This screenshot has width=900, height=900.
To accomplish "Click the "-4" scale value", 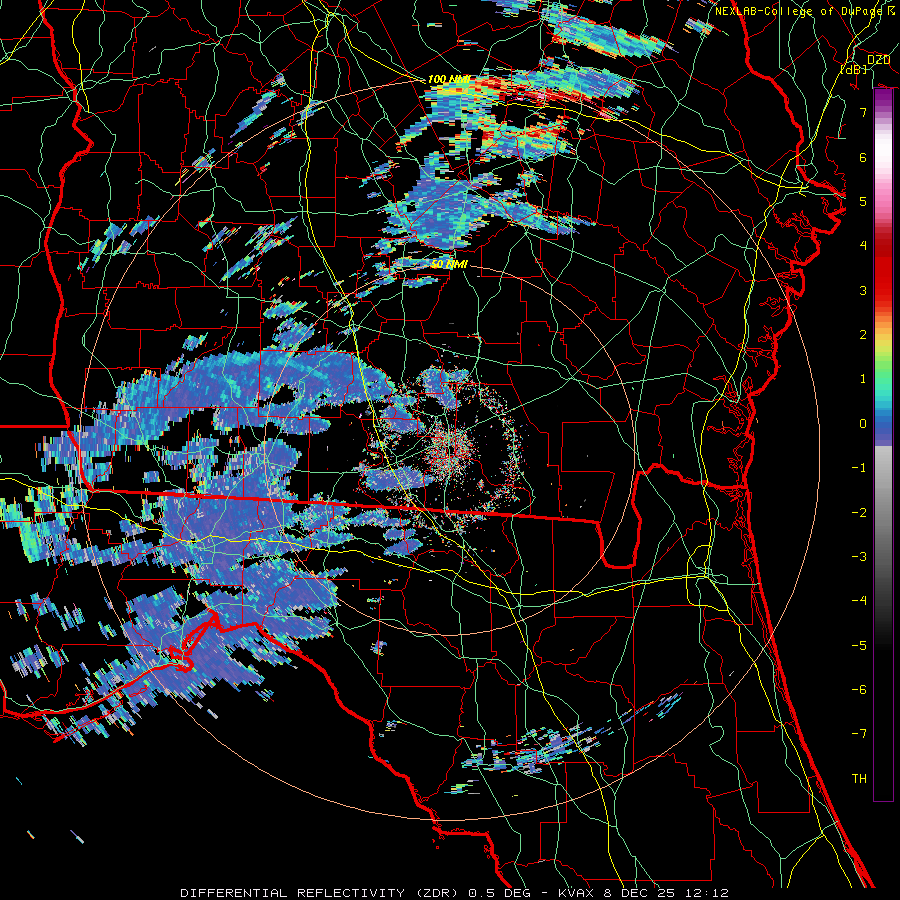I will (859, 601).
